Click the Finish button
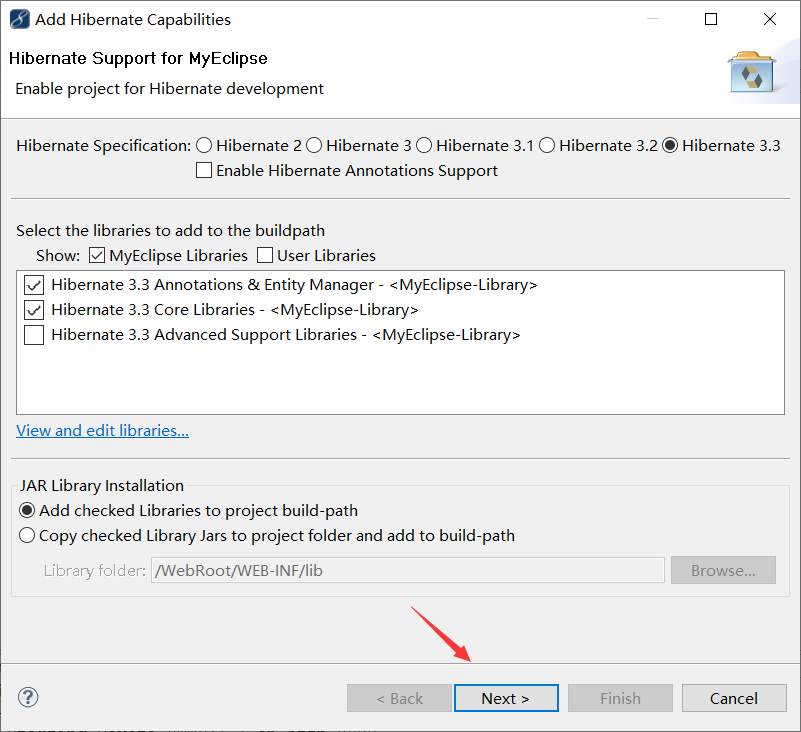801x732 pixels. click(620, 698)
